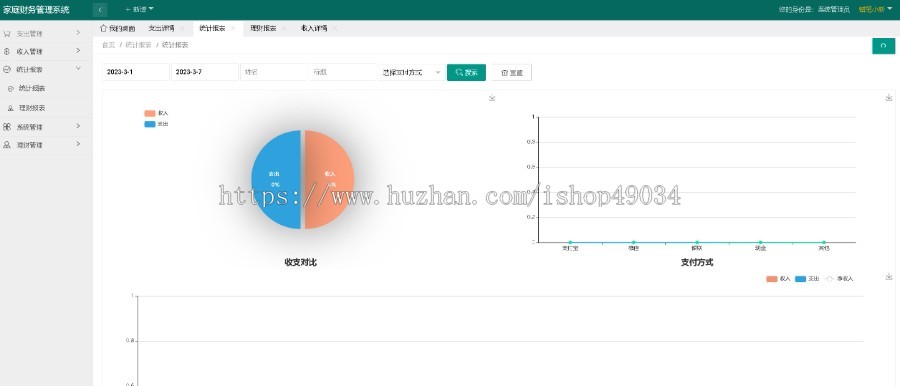Click the second empty text filter field

click(342, 72)
